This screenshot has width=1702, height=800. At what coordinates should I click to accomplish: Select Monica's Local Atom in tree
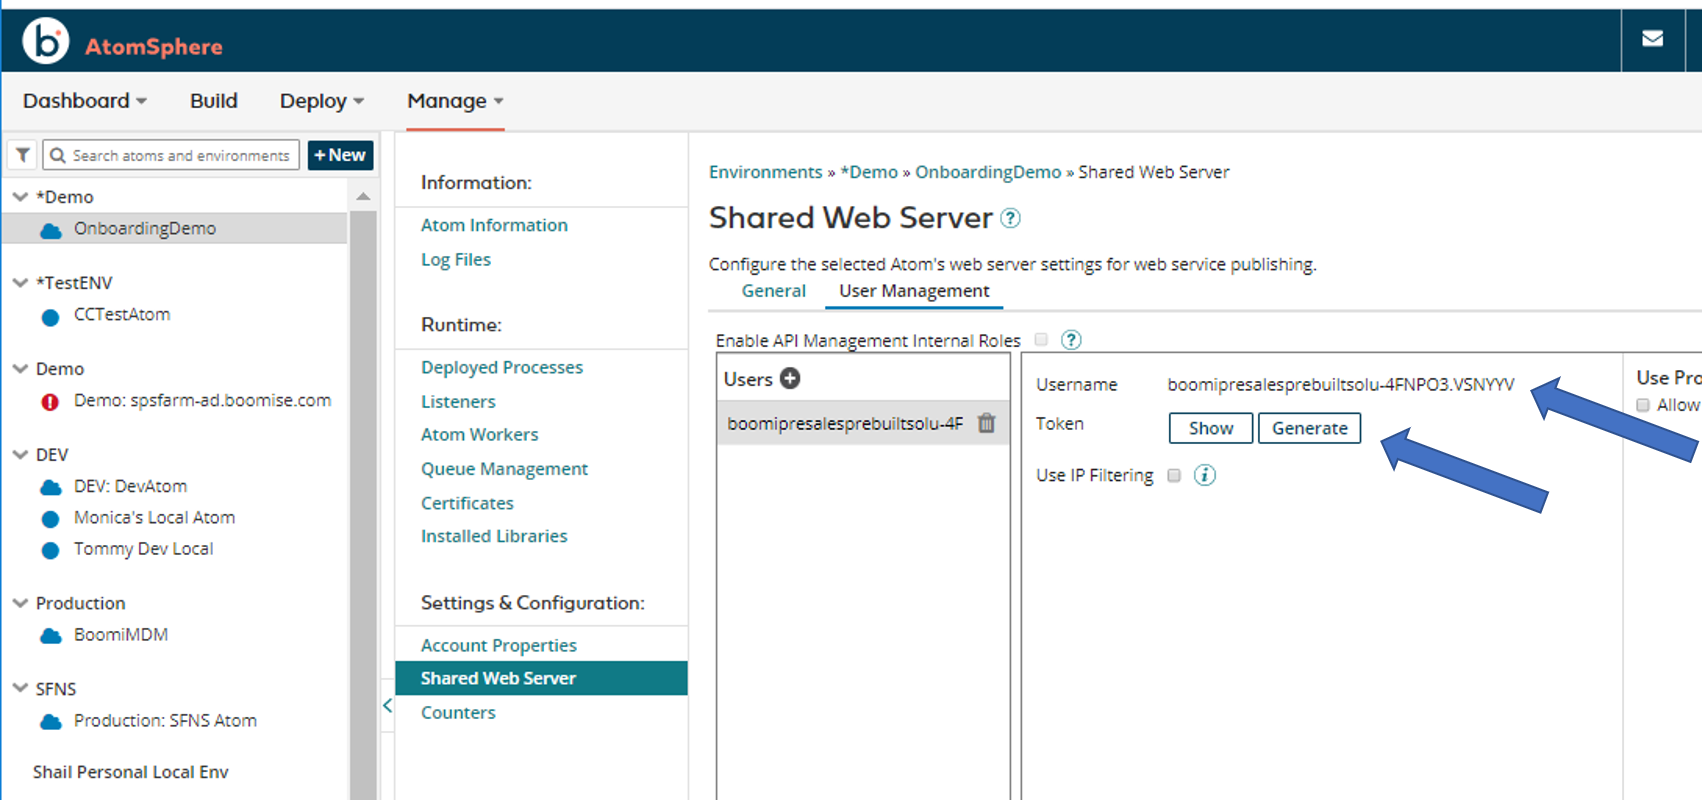tap(154, 518)
